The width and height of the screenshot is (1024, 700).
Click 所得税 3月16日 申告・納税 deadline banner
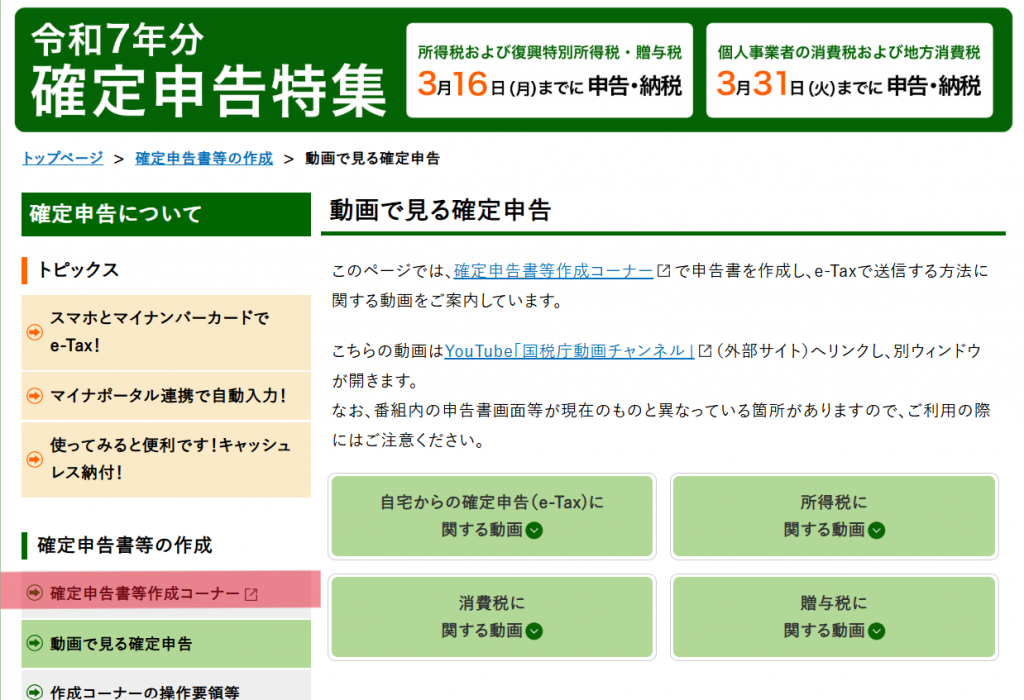click(550, 70)
